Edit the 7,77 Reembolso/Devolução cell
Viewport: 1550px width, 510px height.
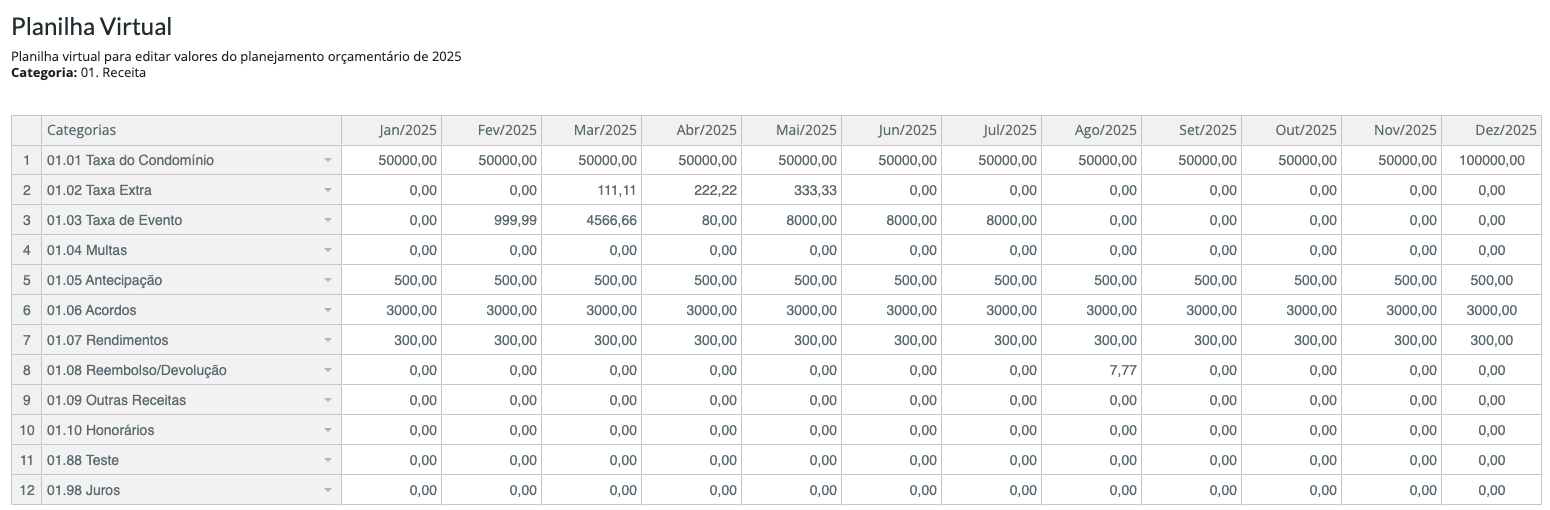tap(1092, 370)
